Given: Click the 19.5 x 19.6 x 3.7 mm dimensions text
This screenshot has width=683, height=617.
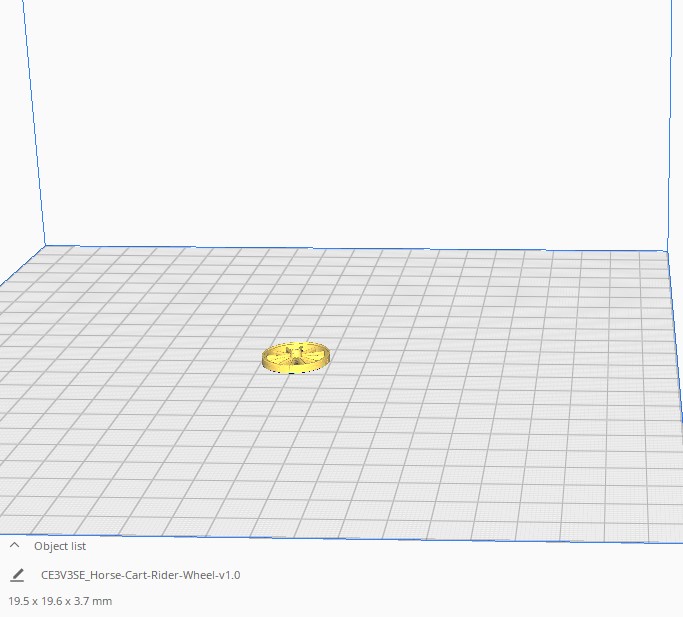Looking at the screenshot, I should point(60,601).
